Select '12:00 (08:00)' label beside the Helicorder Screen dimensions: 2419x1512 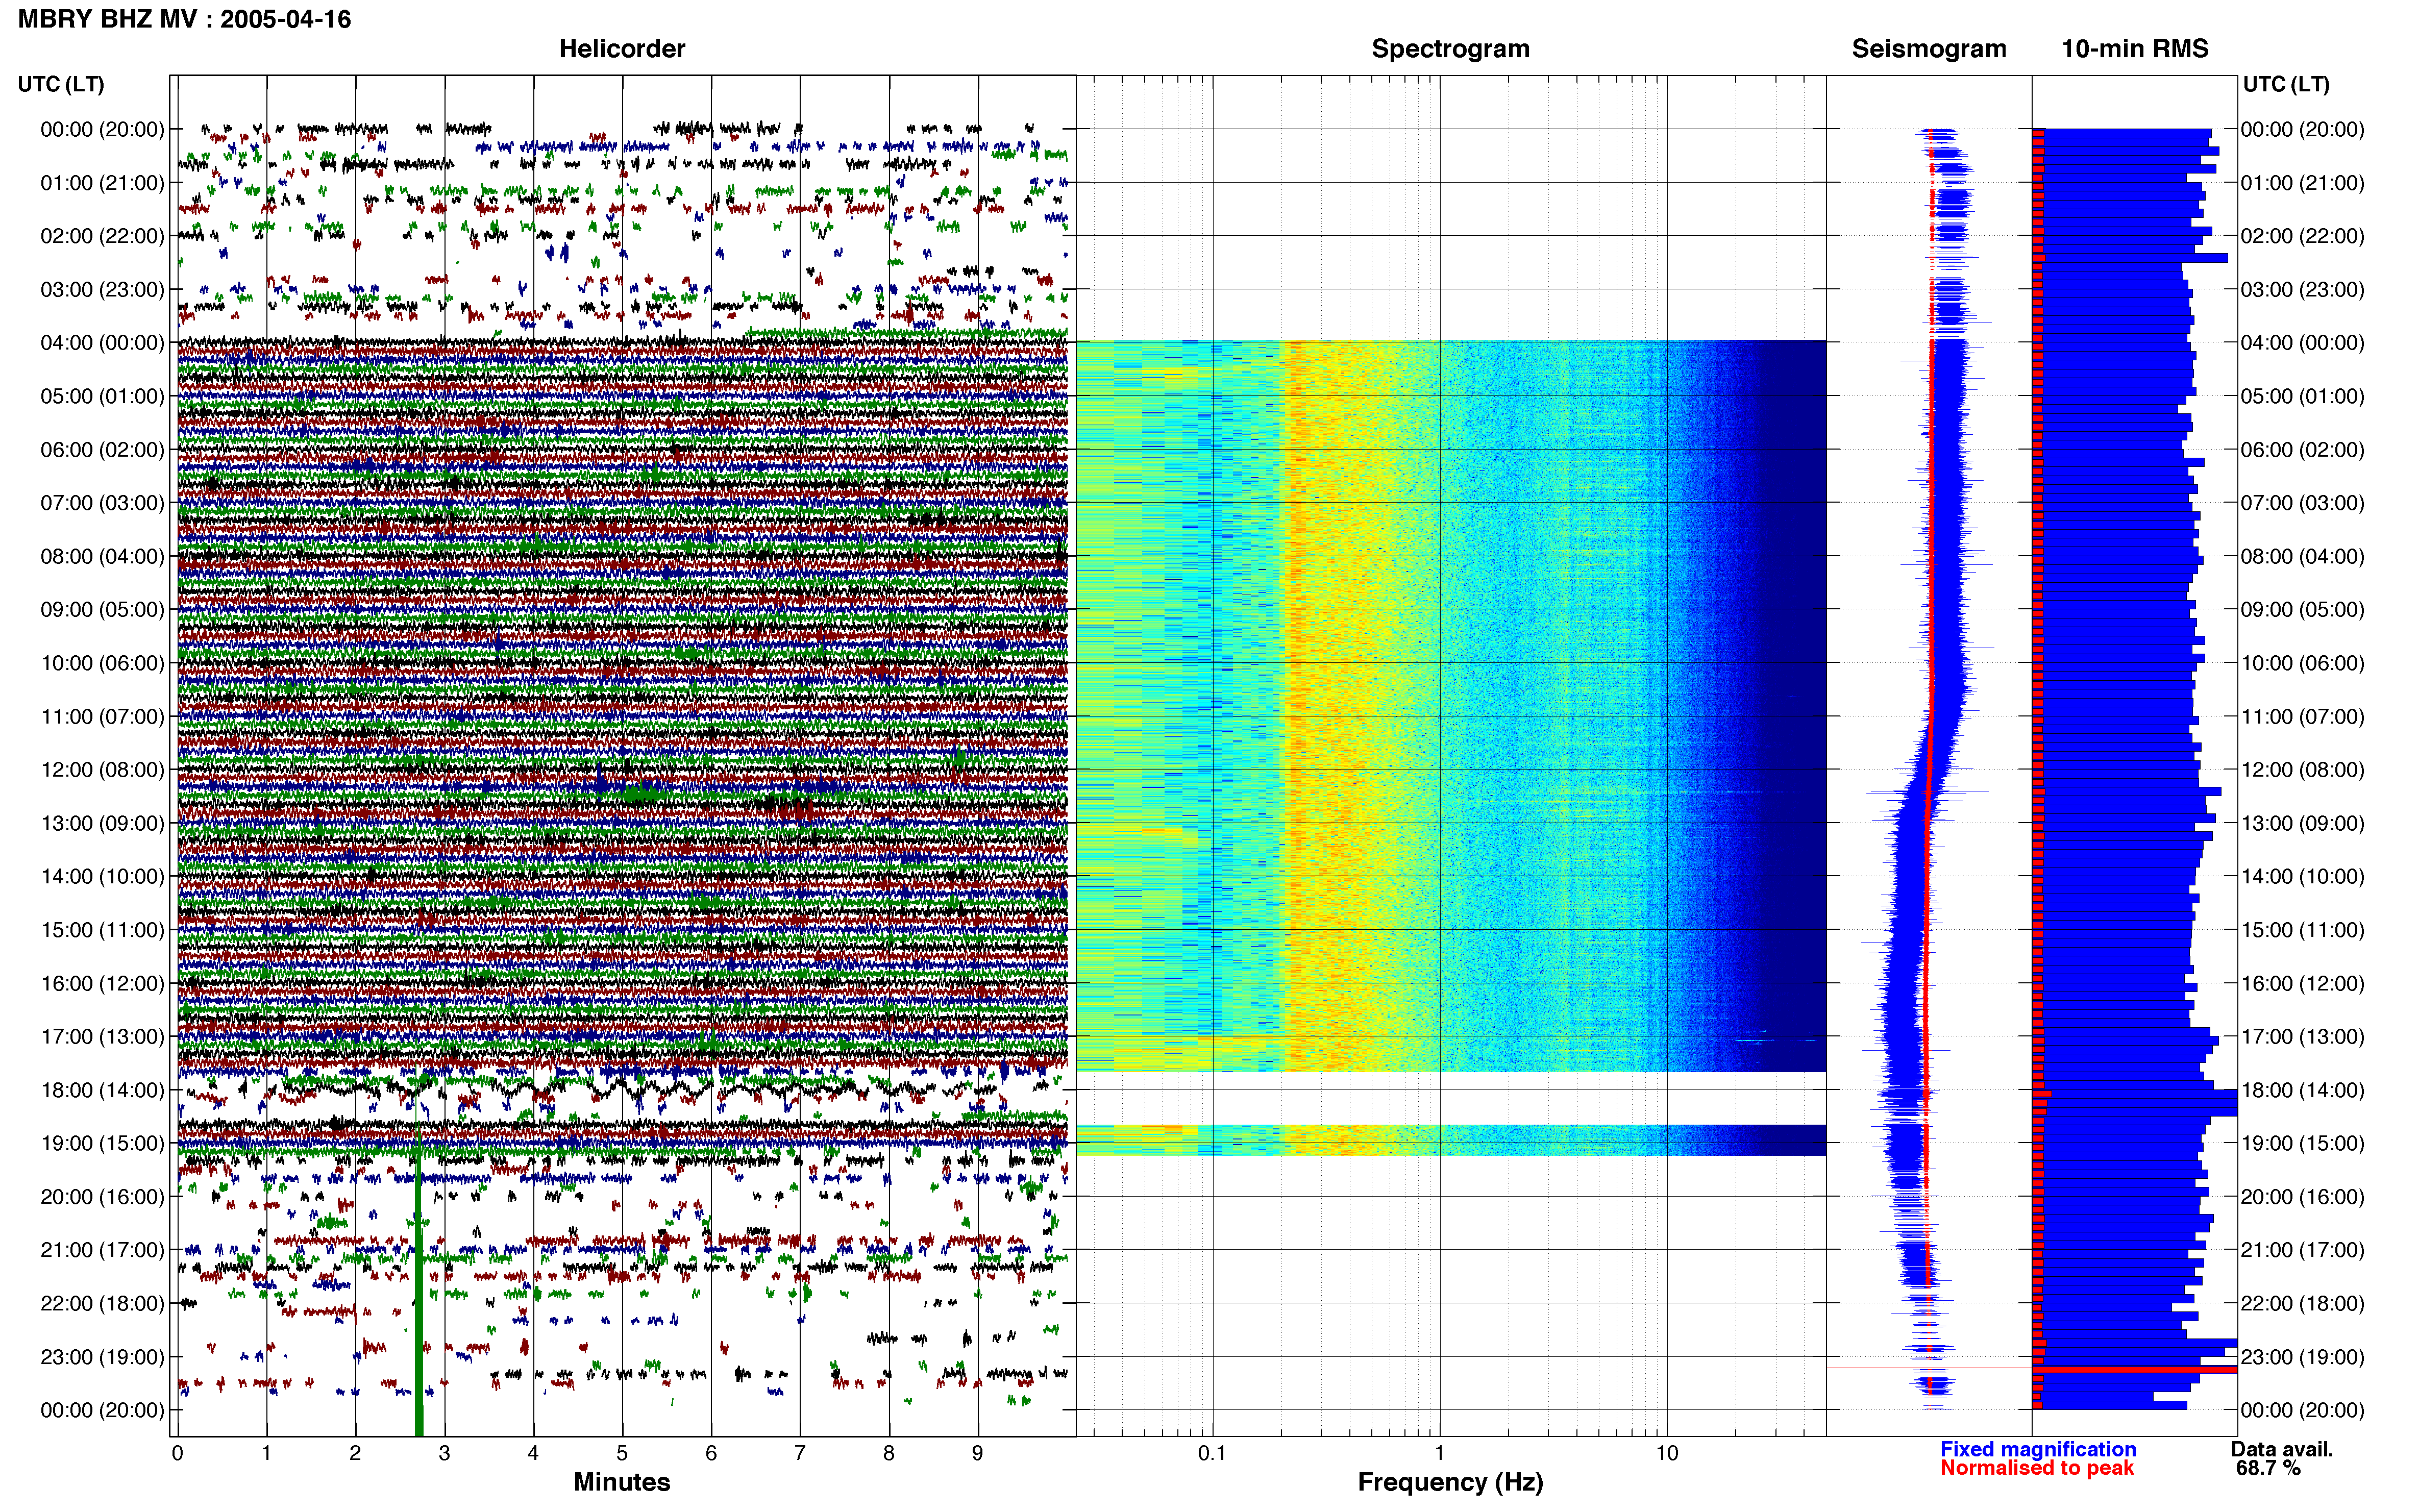102,770
